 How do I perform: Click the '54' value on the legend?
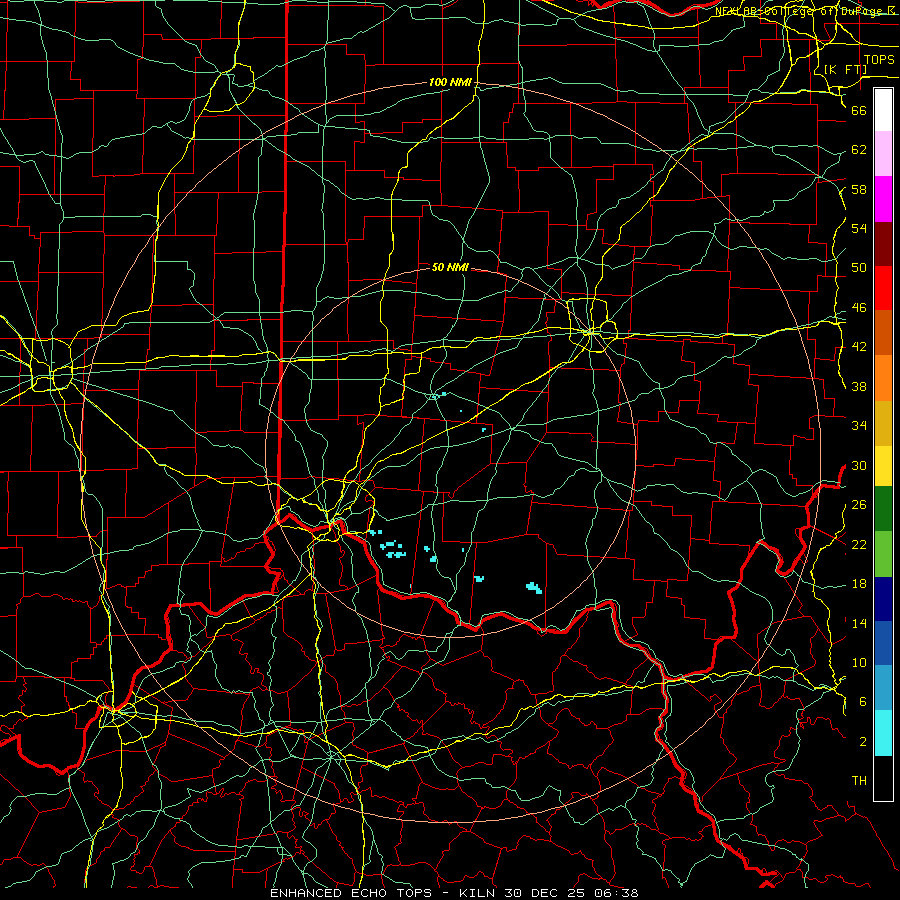coord(859,228)
